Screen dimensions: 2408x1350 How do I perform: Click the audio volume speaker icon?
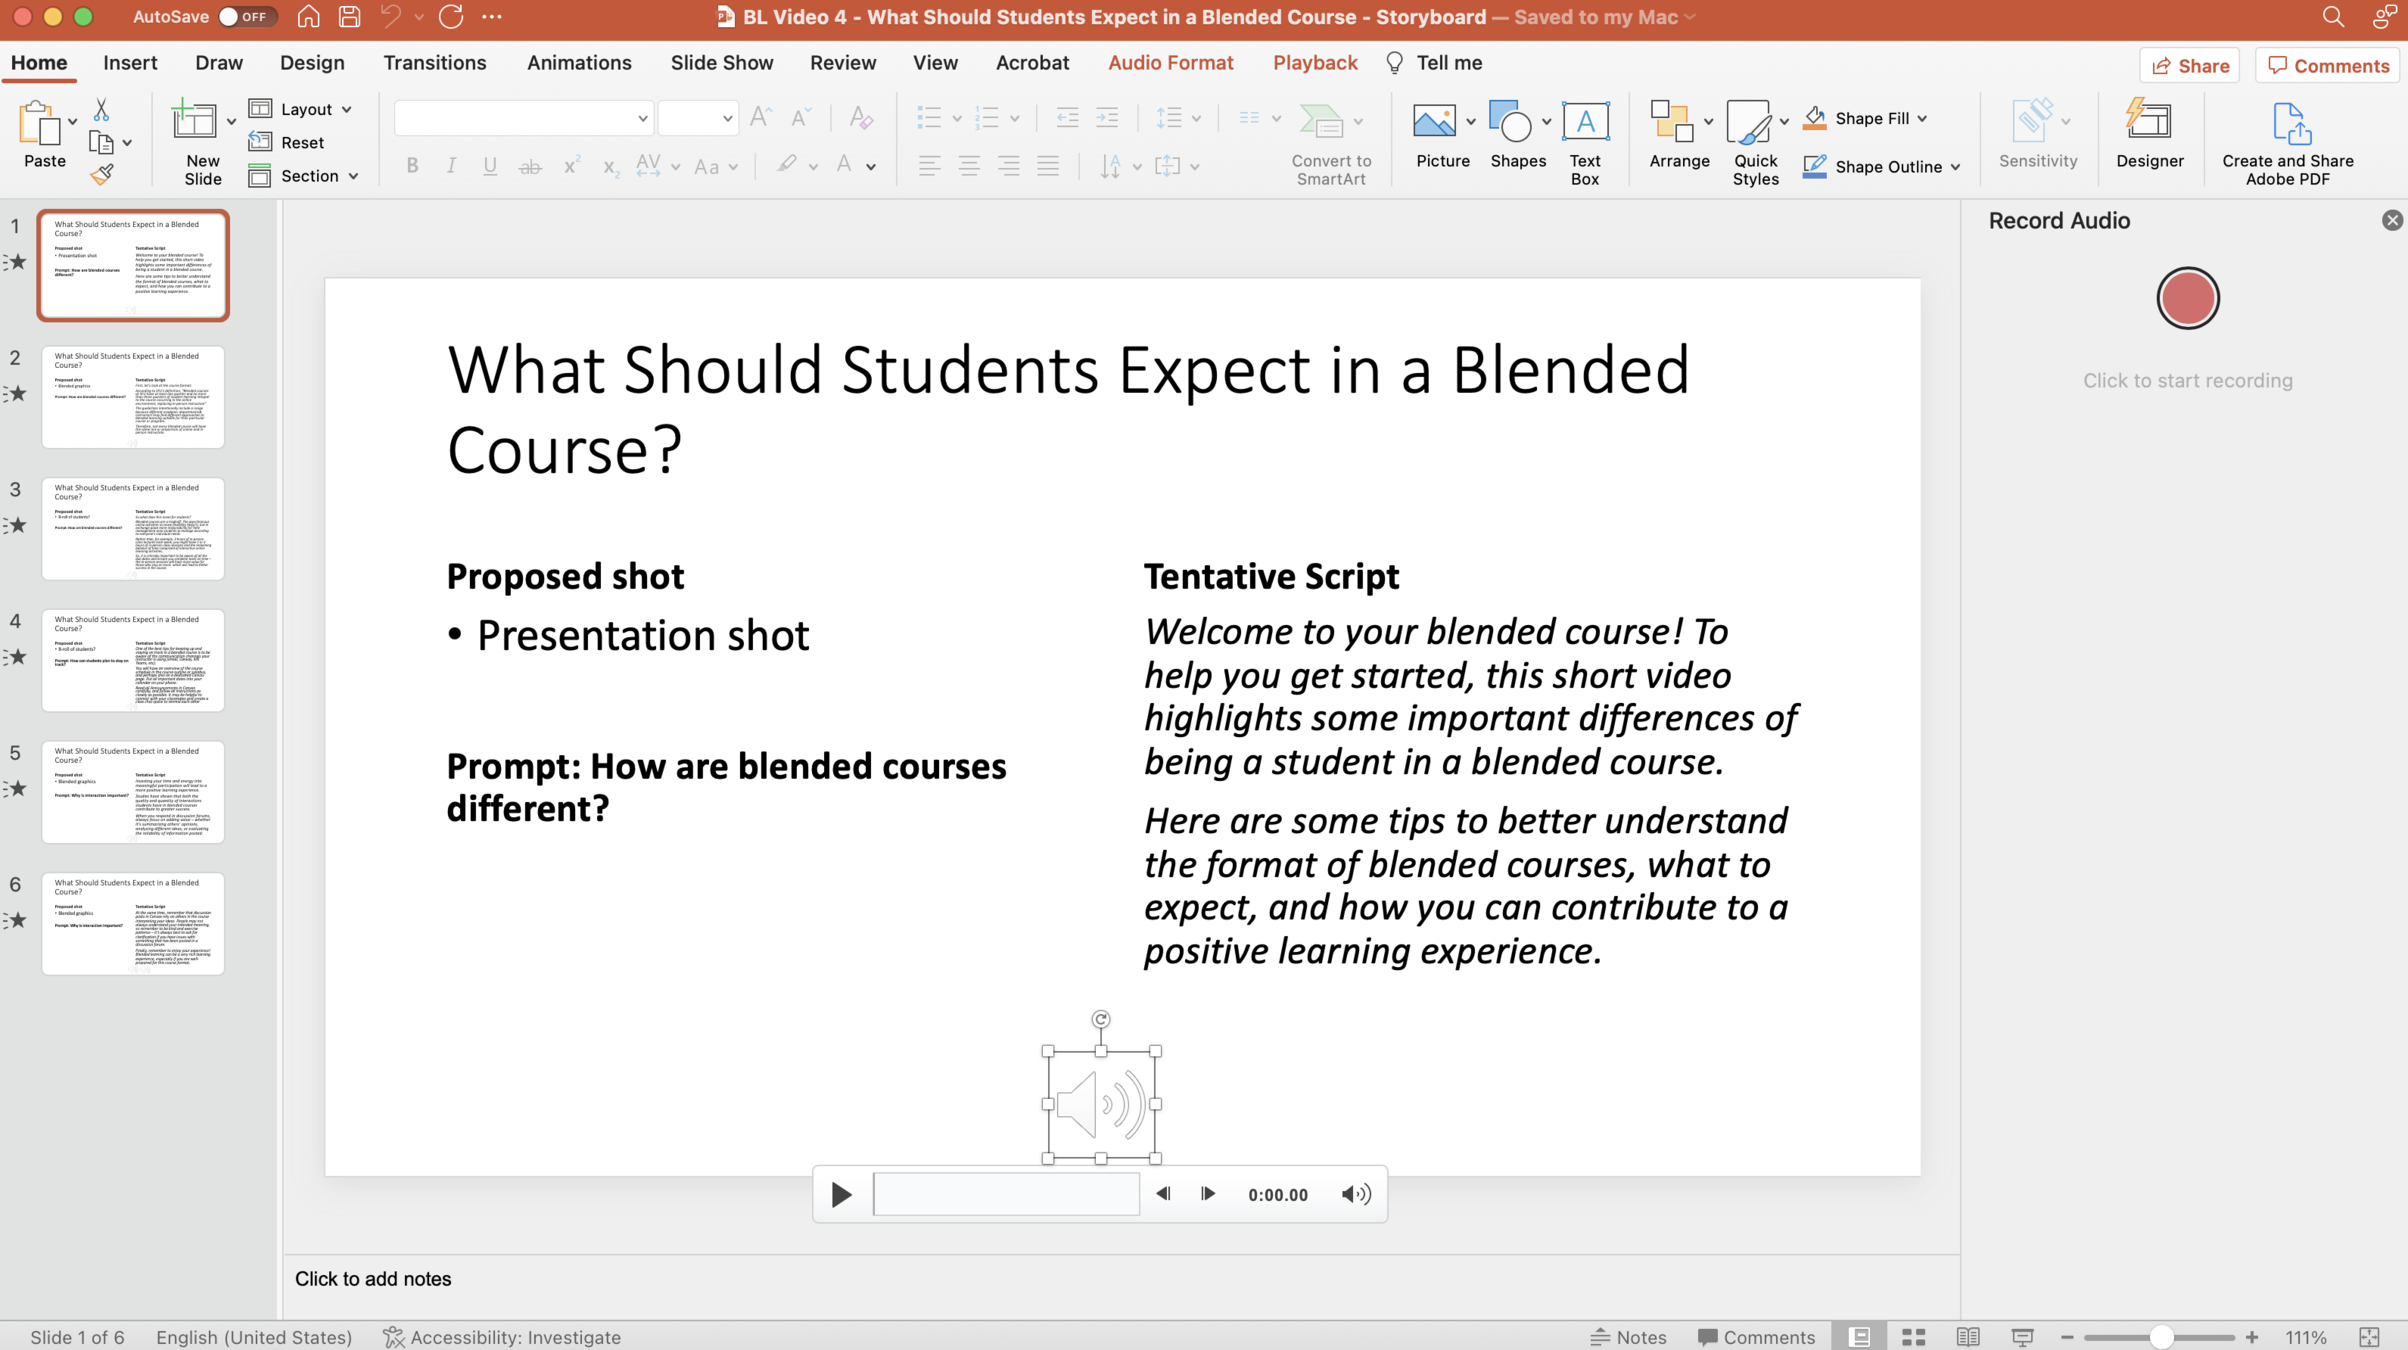[x=1355, y=1194]
